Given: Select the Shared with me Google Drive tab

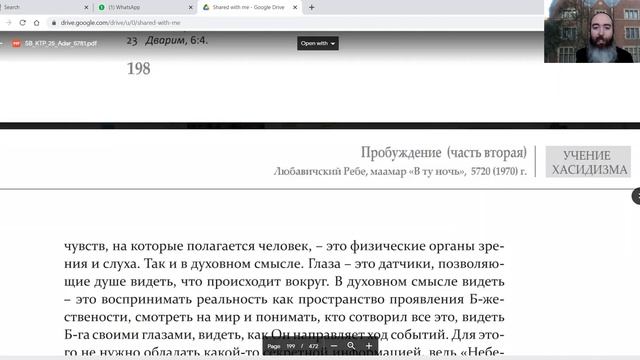Looking at the screenshot, I should point(250,7).
